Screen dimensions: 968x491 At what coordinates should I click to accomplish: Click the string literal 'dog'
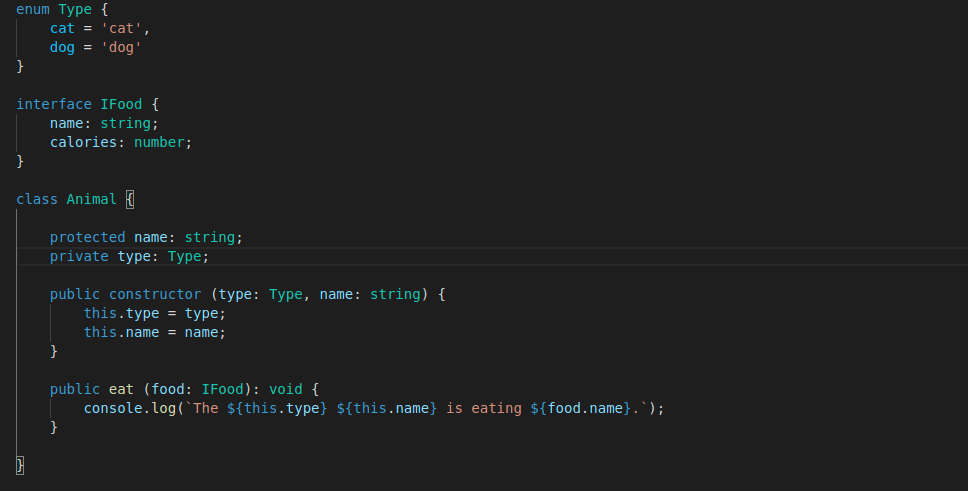coord(121,48)
